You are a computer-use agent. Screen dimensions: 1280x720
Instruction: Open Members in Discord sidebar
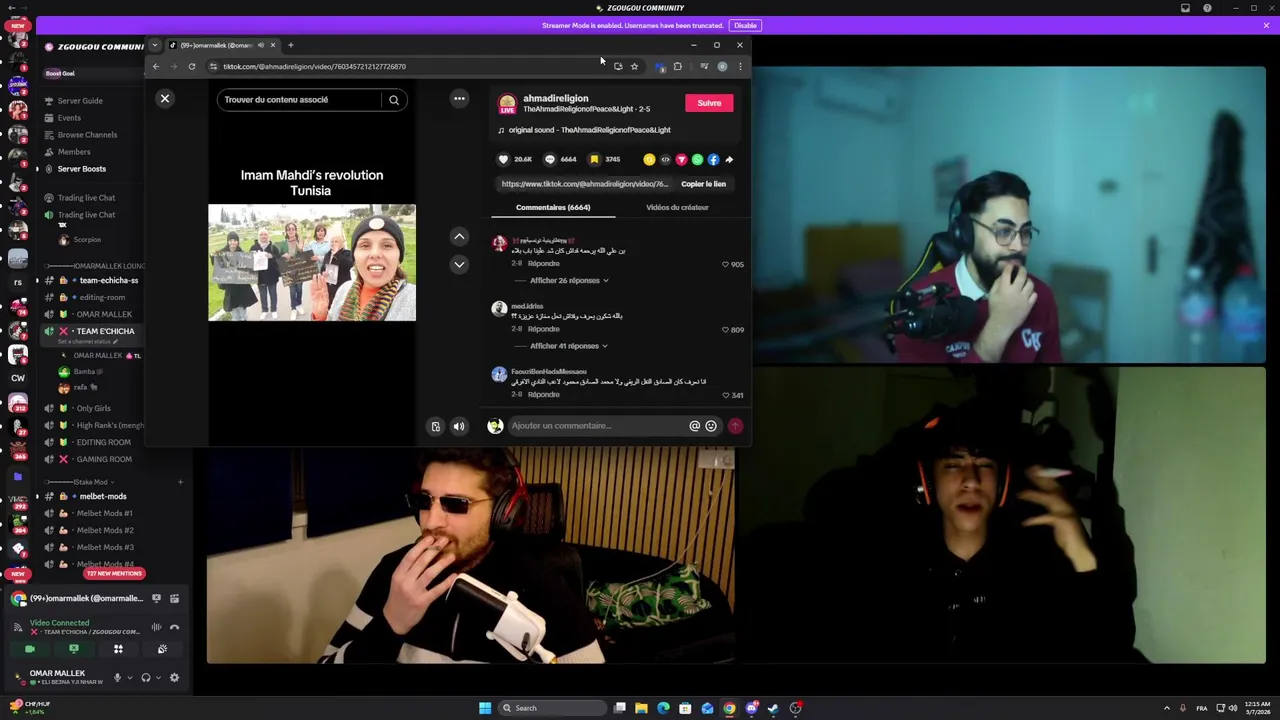74,152
